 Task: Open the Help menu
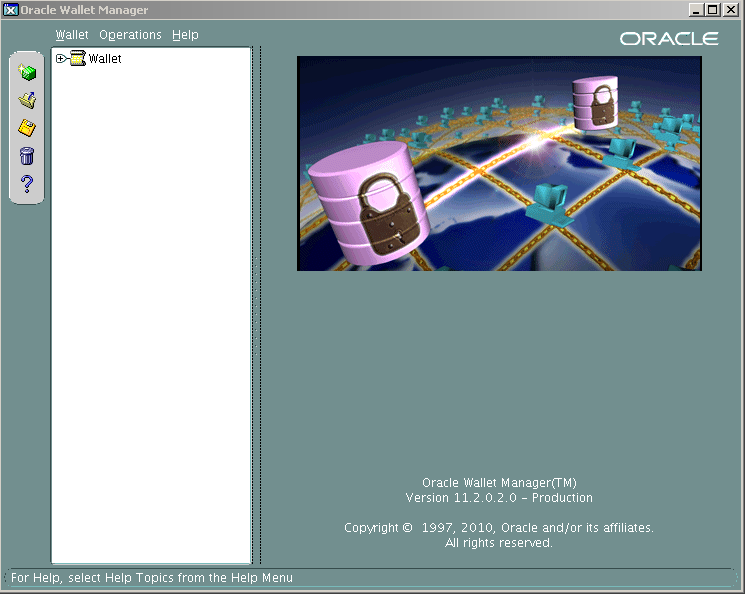[x=185, y=35]
